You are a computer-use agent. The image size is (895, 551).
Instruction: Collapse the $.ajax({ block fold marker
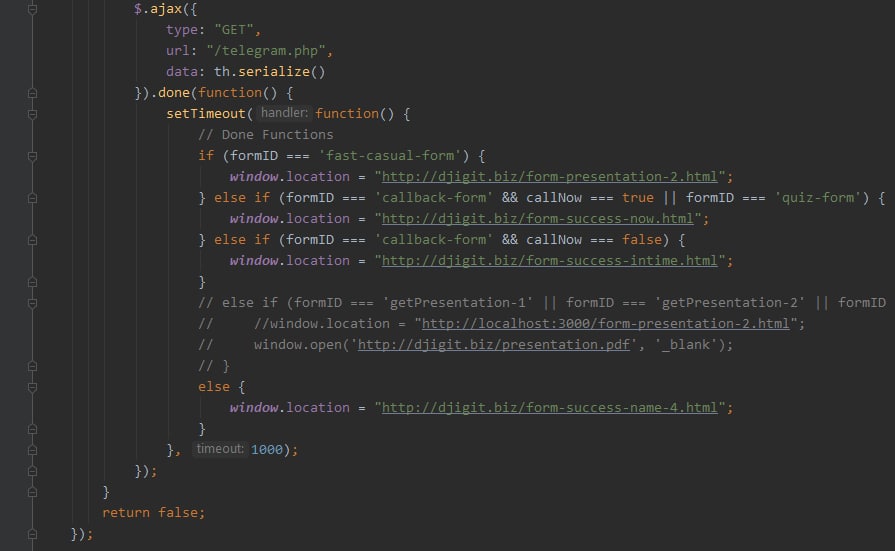pyautogui.click(x=33, y=9)
